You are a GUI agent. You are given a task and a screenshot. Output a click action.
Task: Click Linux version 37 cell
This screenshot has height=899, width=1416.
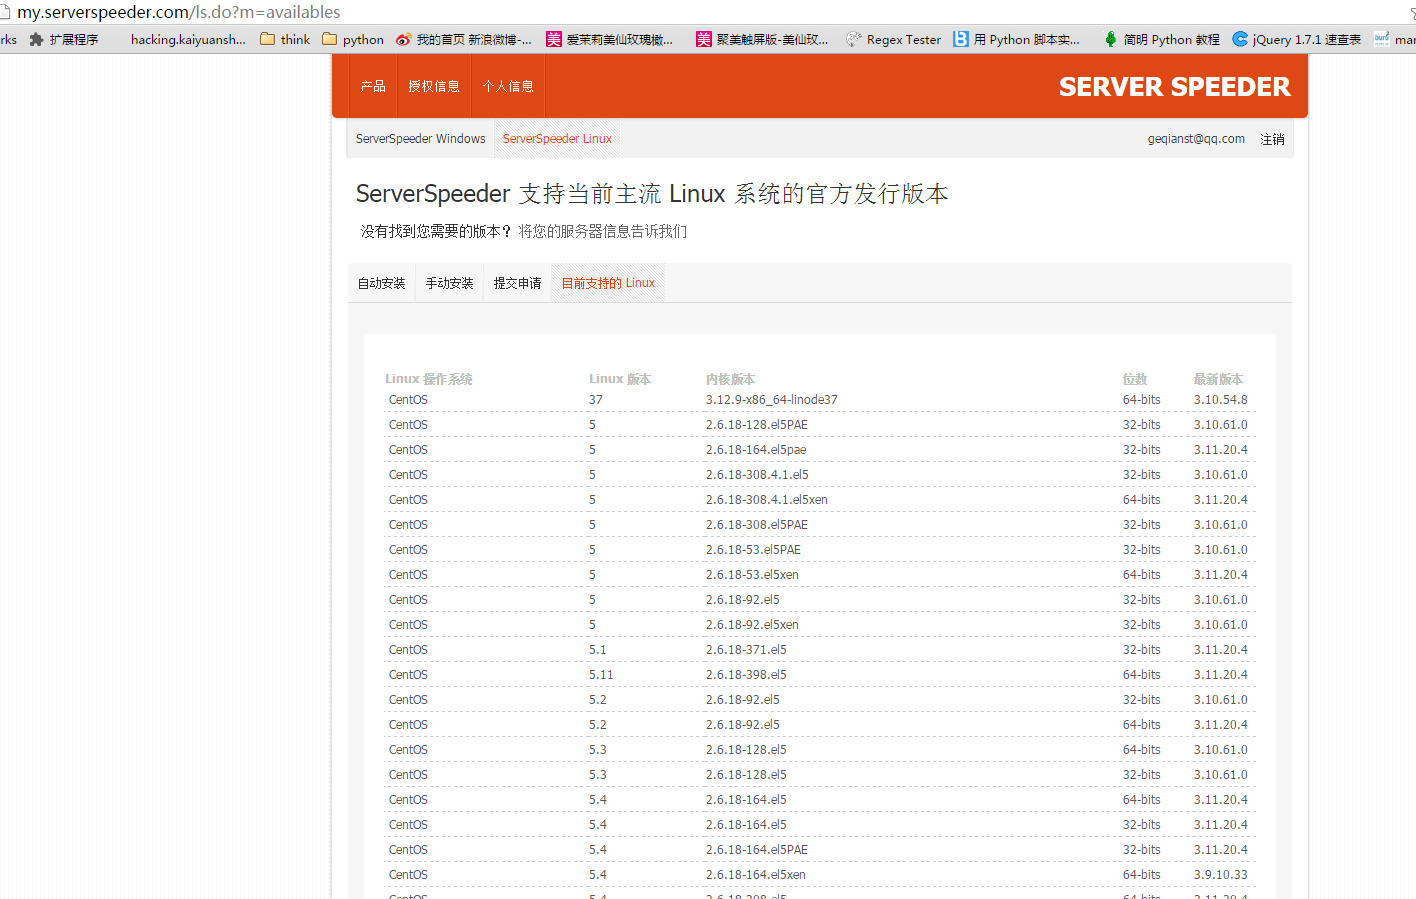pos(596,400)
